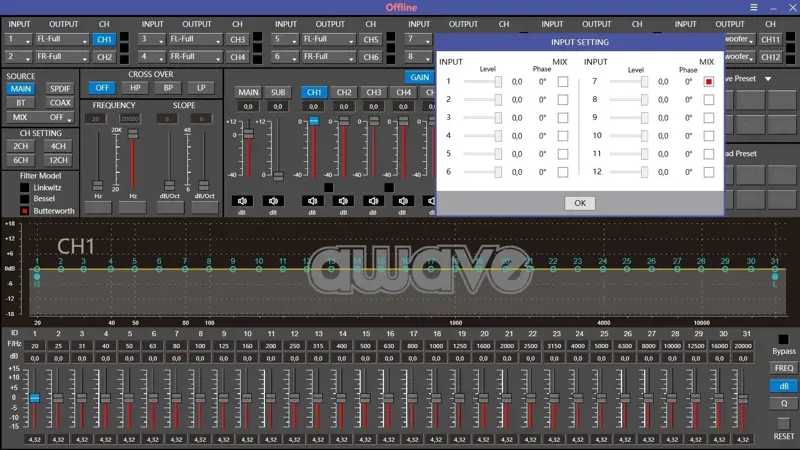Click CH1 speaker mute icon
Image resolution: width=800 pixels, height=450 pixels.
pos(313,200)
